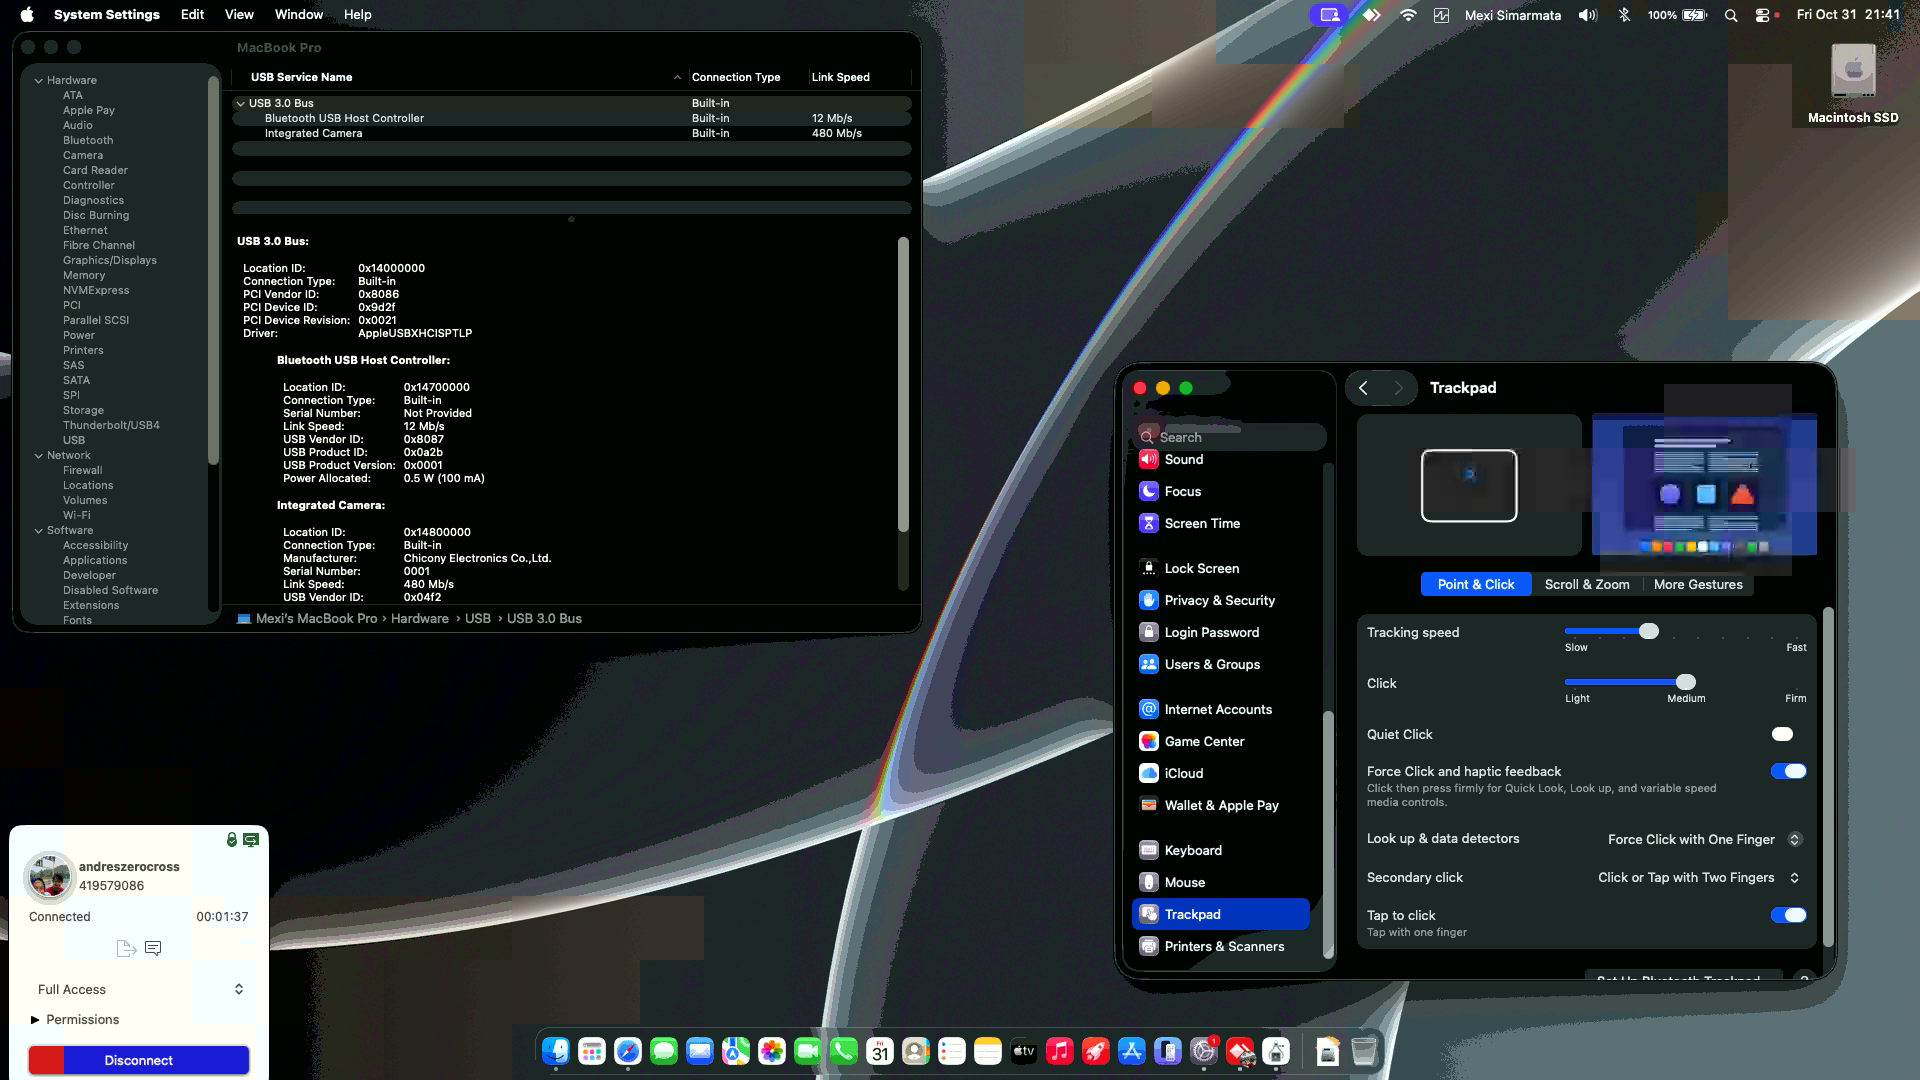The width and height of the screenshot is (1920, 1080).
Task: Open Trash in the Dock
Action: [1364, 1051]
